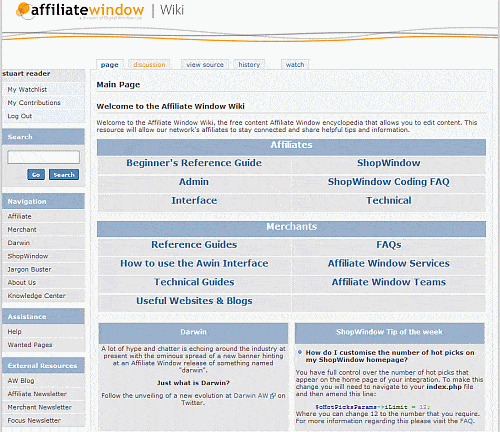Open the history tab
Viewport: 500px width, 432px height.
249,64
